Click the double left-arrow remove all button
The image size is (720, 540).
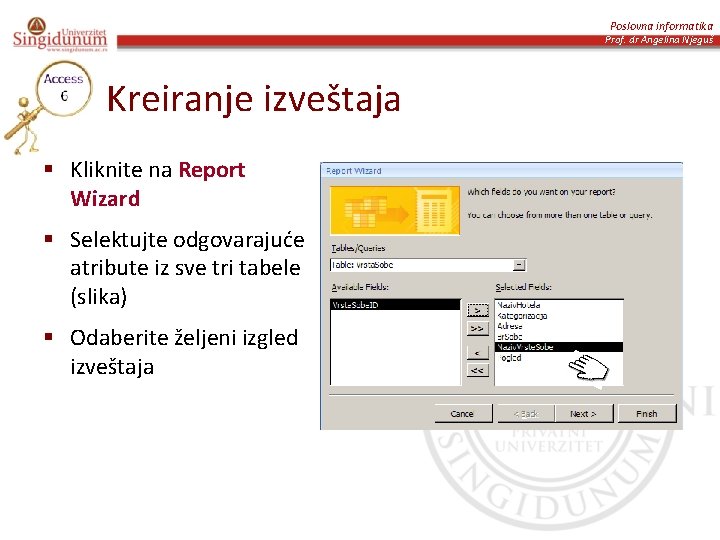477,370
